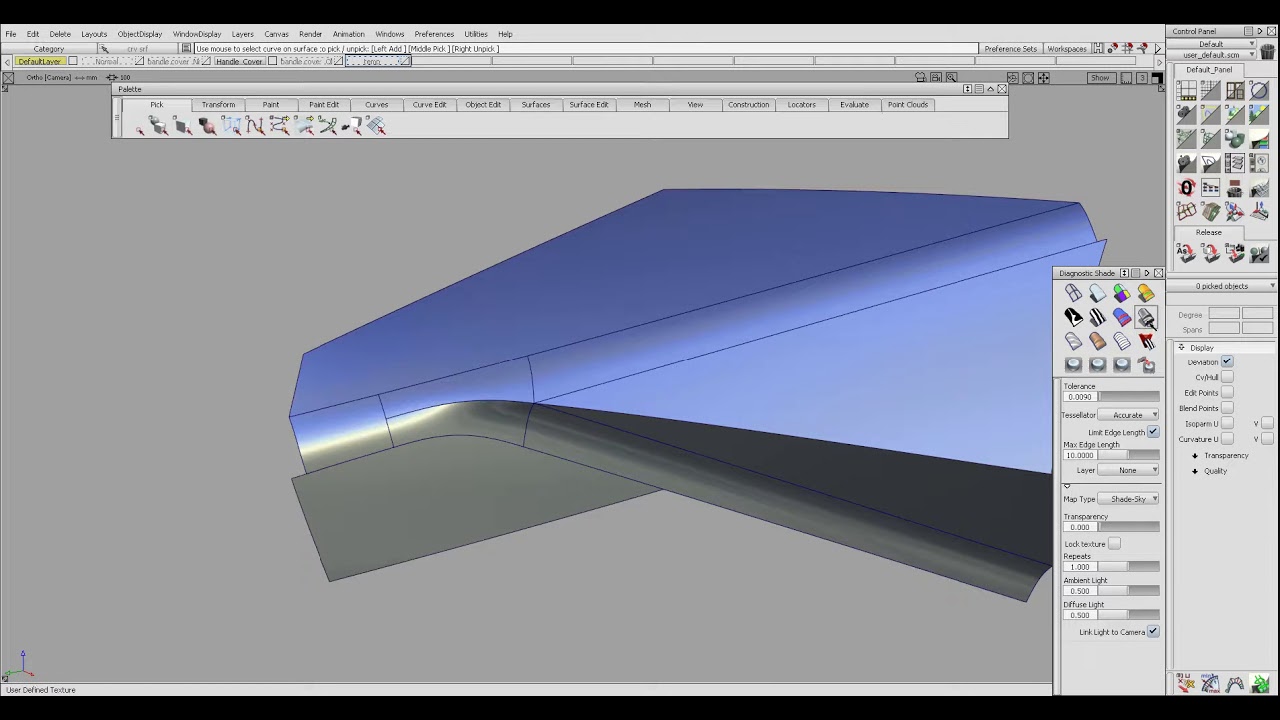Switch to the Evaluate palette tab
The width and height of the screenshot is (1280, 720).
pyautogui.click(x=854, y=105)
